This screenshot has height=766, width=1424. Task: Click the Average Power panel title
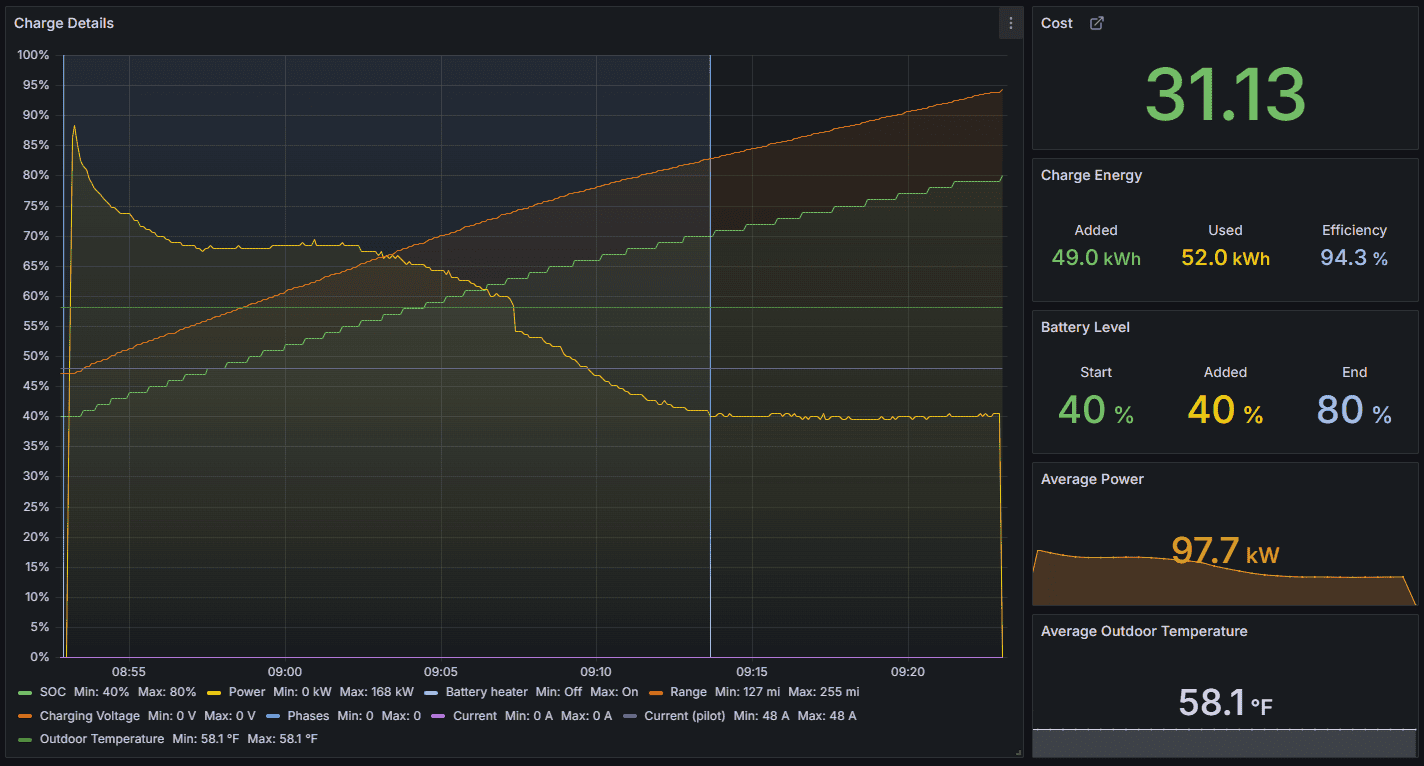pos(1093,479)
